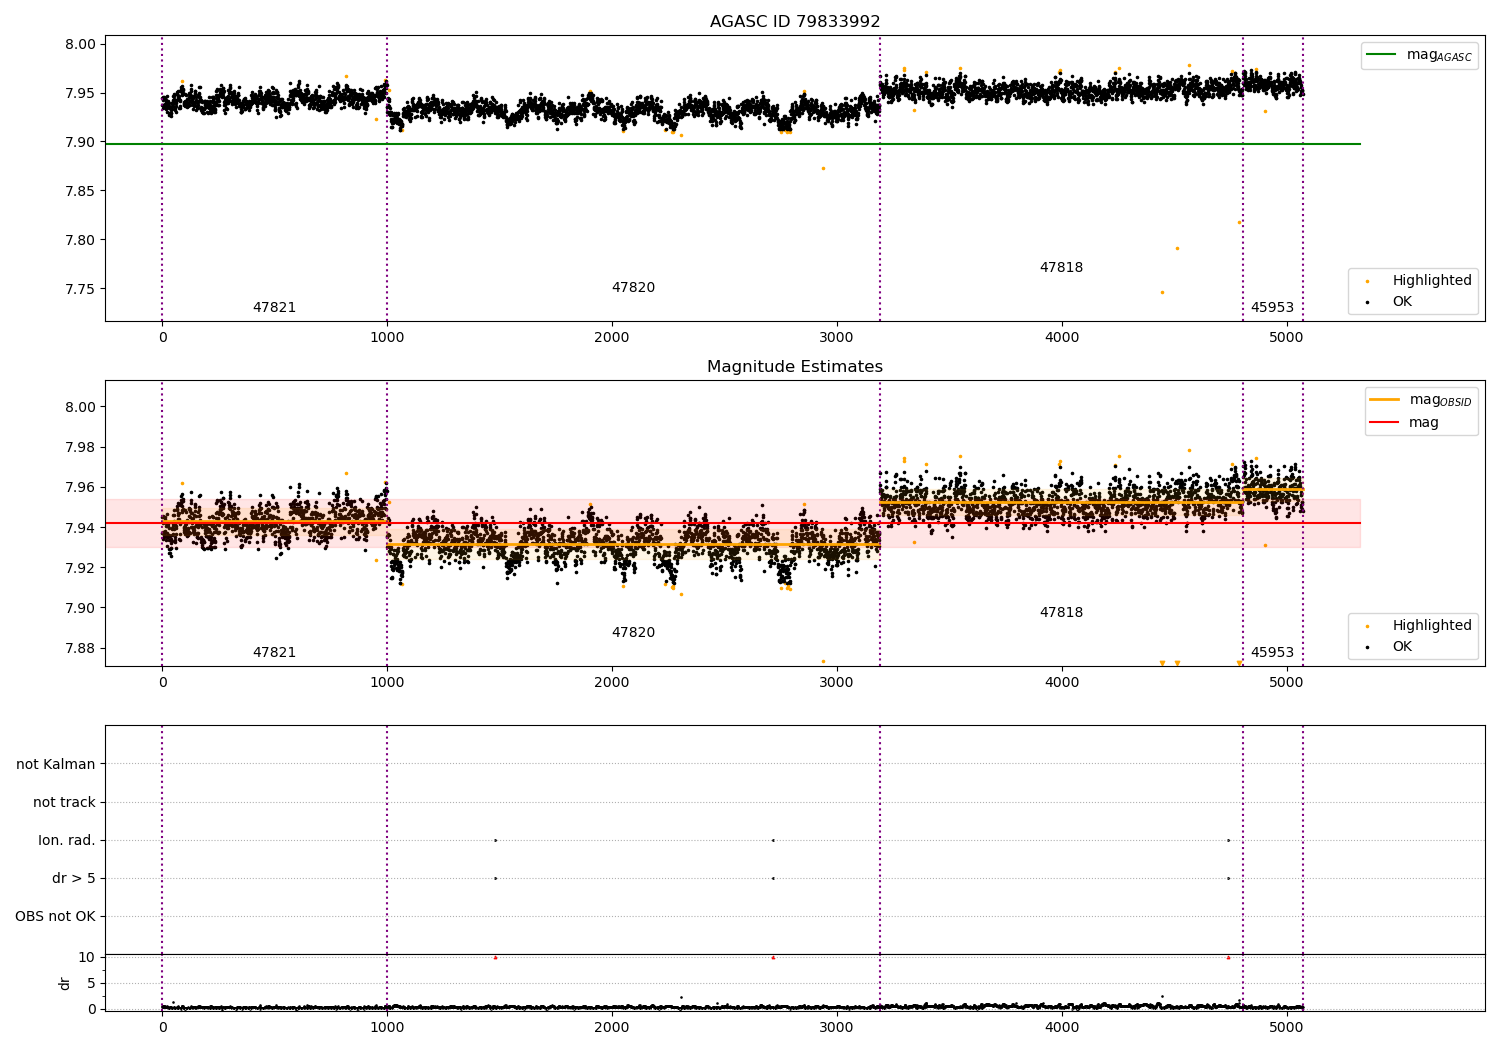
Task: Click the 'Magnitude Estimates' subplot title
Action: tap(795, 367)
